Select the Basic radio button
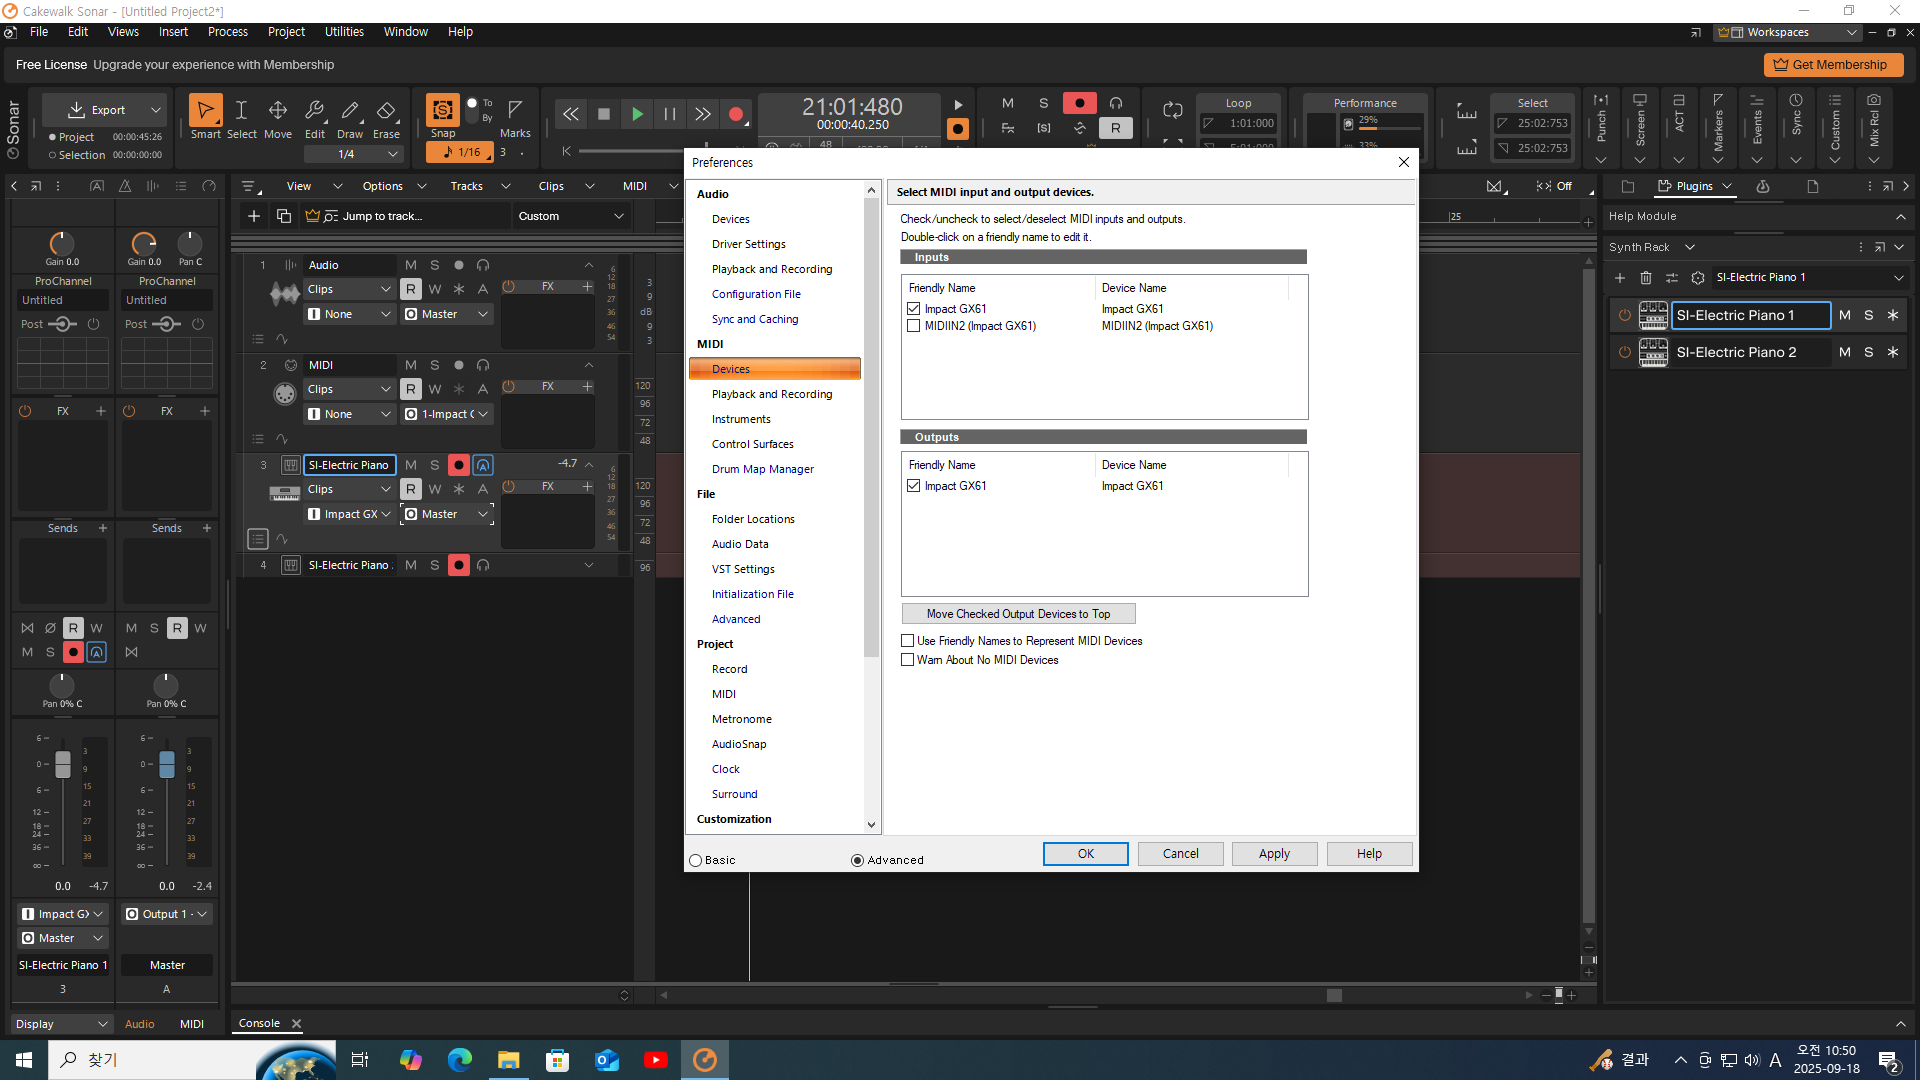Image resolution: width=1920 pixels, height=1080 pixels. point(696,860)
